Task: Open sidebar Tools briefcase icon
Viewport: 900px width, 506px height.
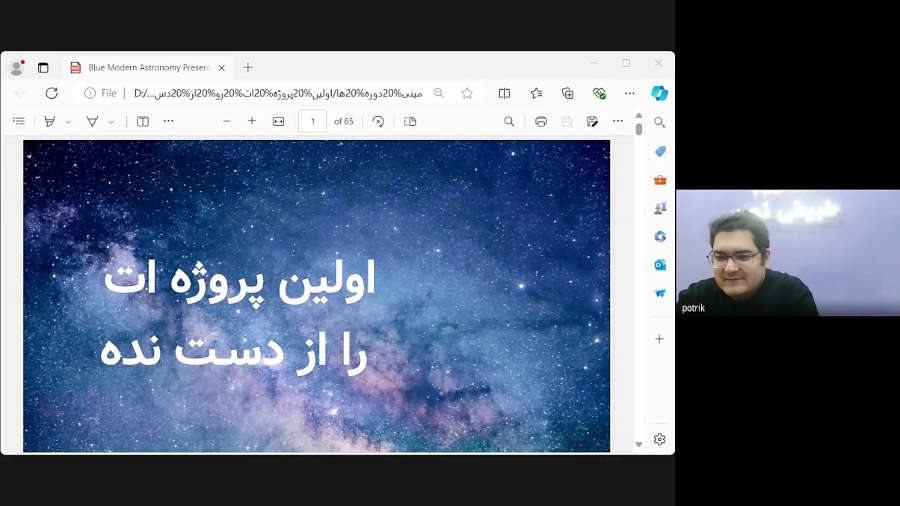Action: (660, 180)
